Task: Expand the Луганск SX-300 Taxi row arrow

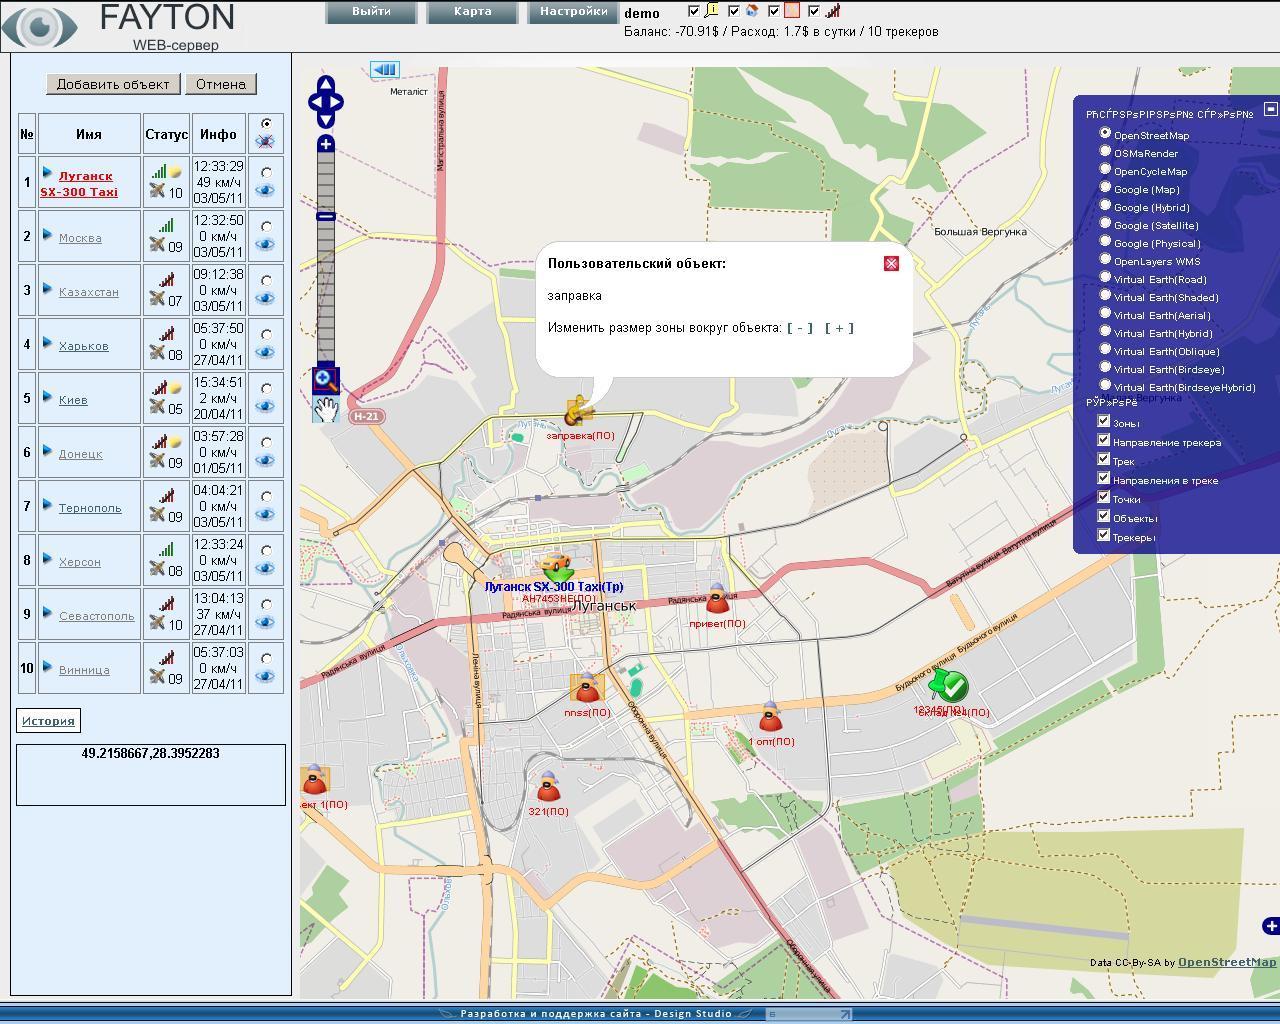Action: [47, 174]
